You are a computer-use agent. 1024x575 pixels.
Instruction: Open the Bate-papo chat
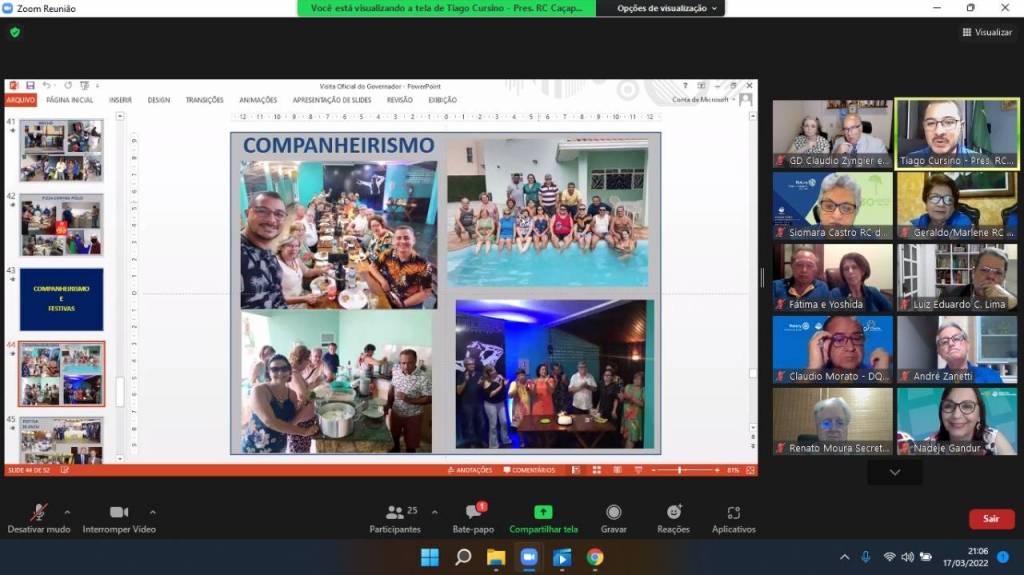click(473, 518)
